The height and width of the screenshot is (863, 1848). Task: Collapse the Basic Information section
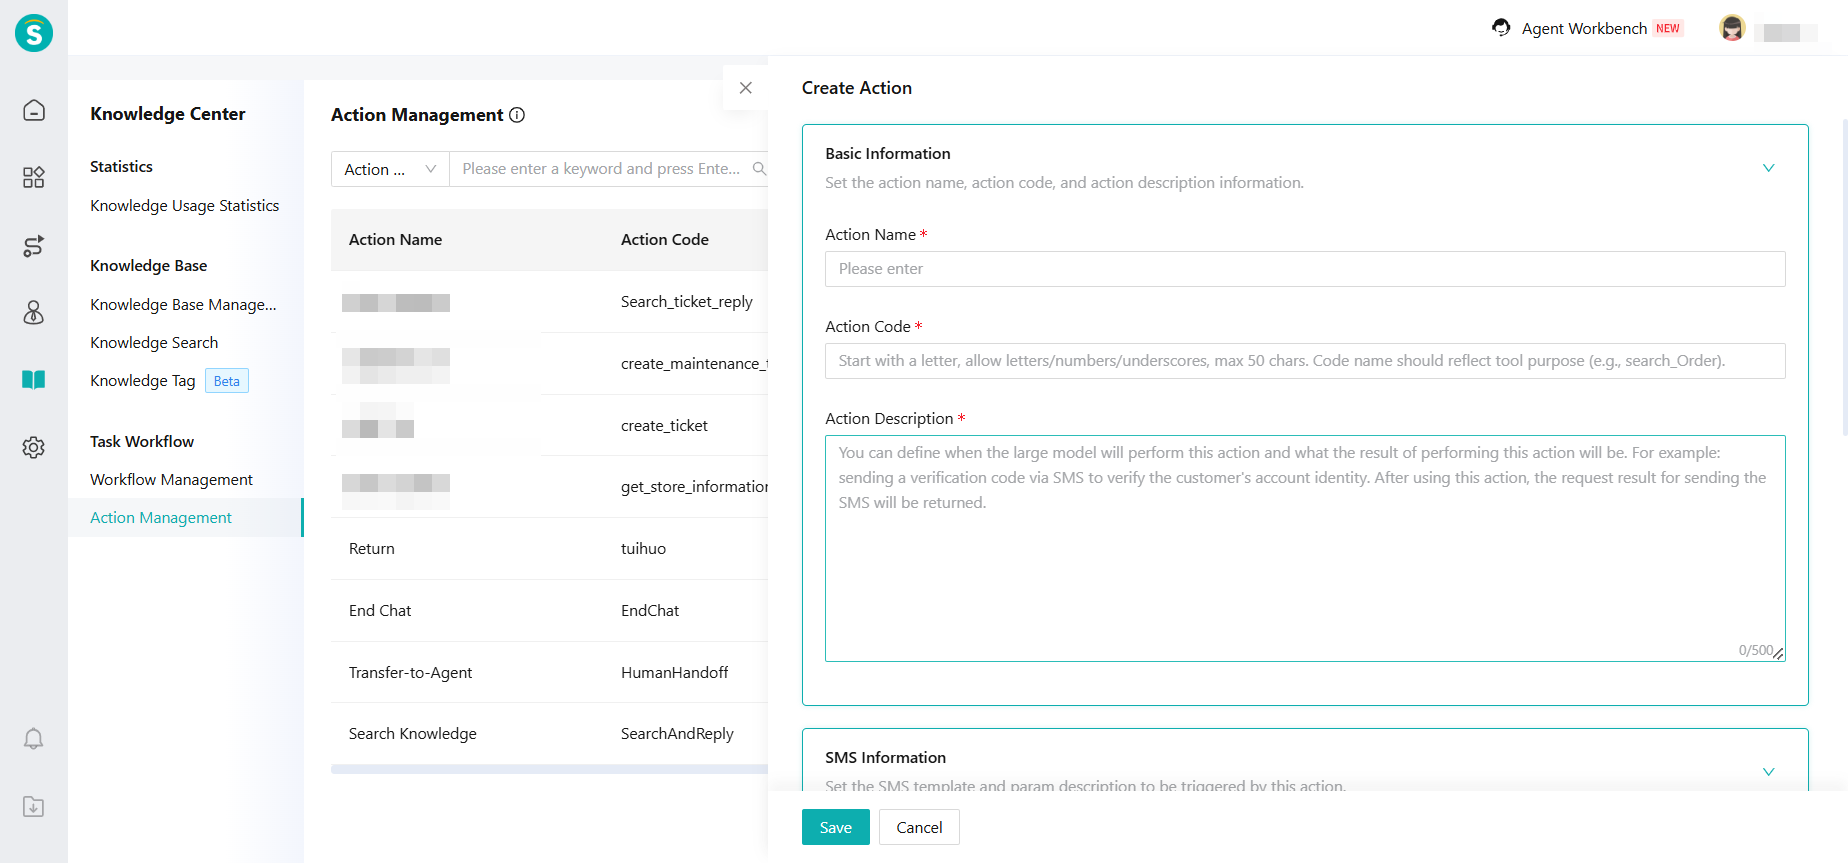coord(1768,168)
